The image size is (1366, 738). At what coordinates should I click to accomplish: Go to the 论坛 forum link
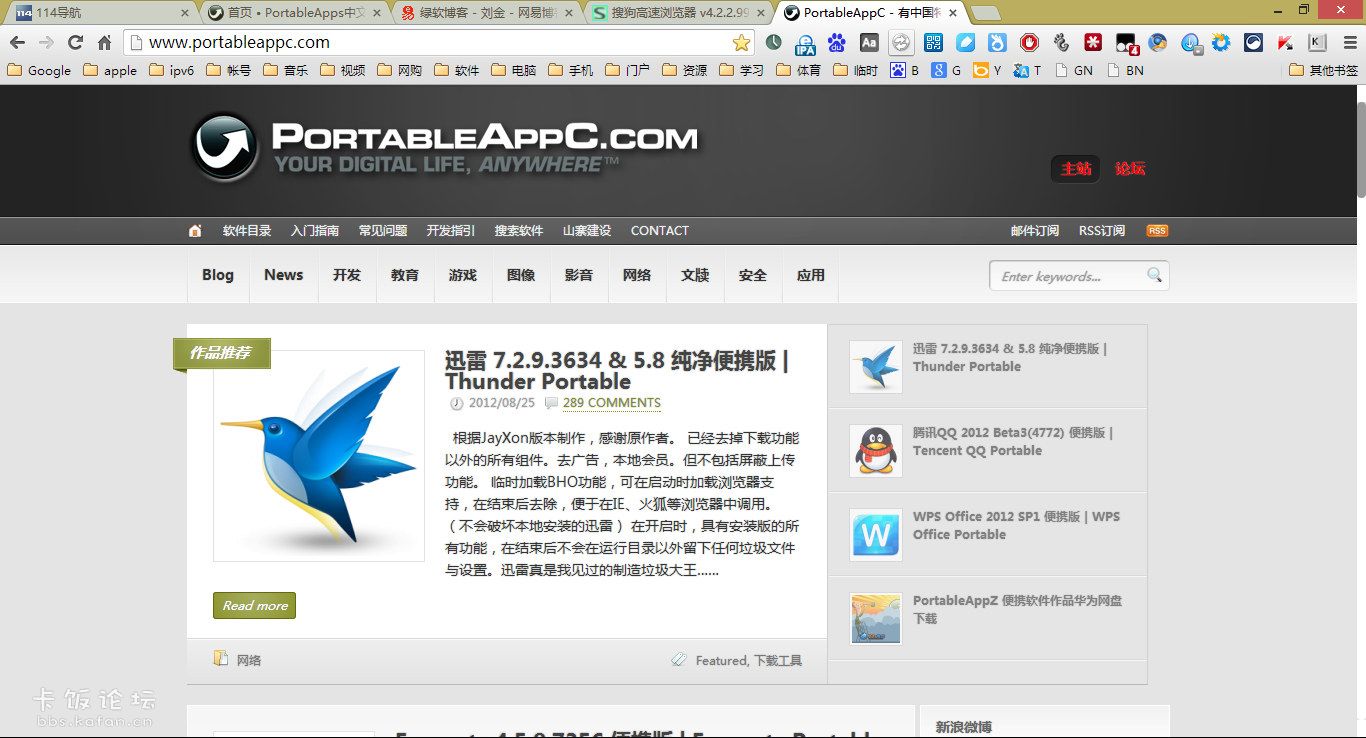coord(1130,169)
